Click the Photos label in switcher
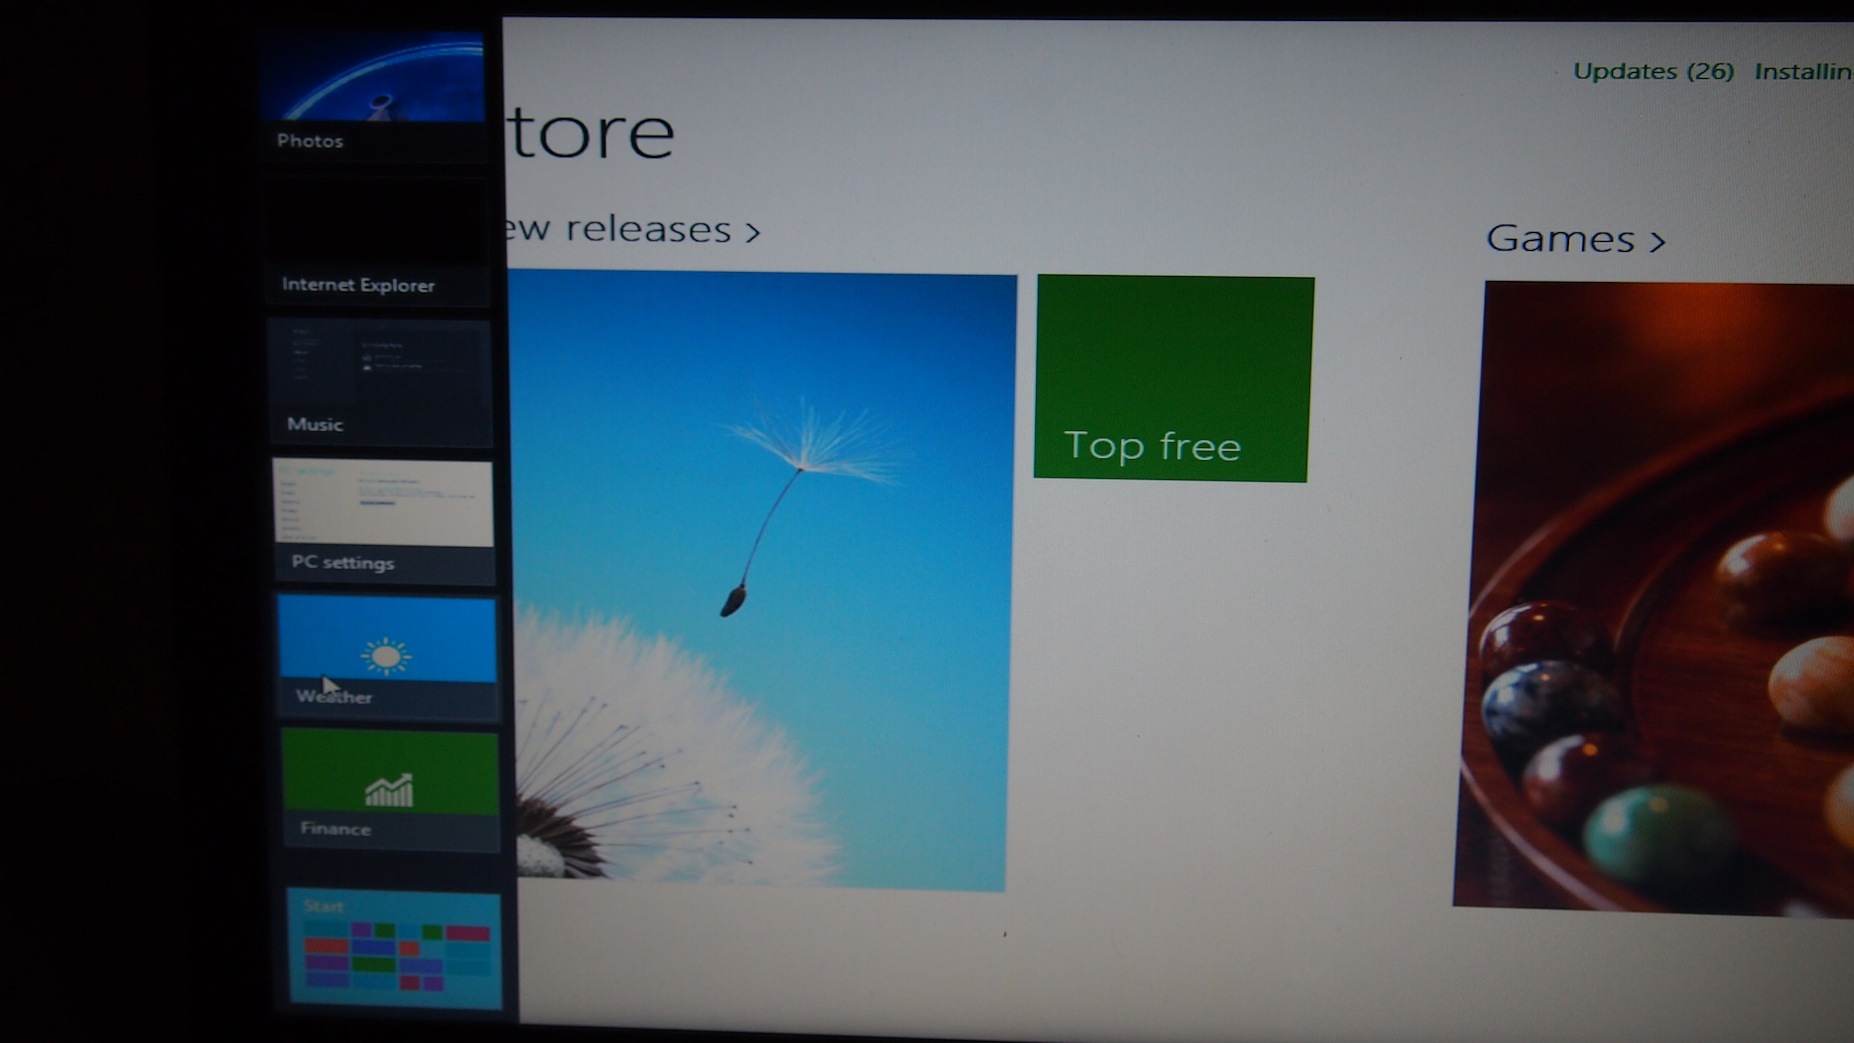 tap(310, 141)
